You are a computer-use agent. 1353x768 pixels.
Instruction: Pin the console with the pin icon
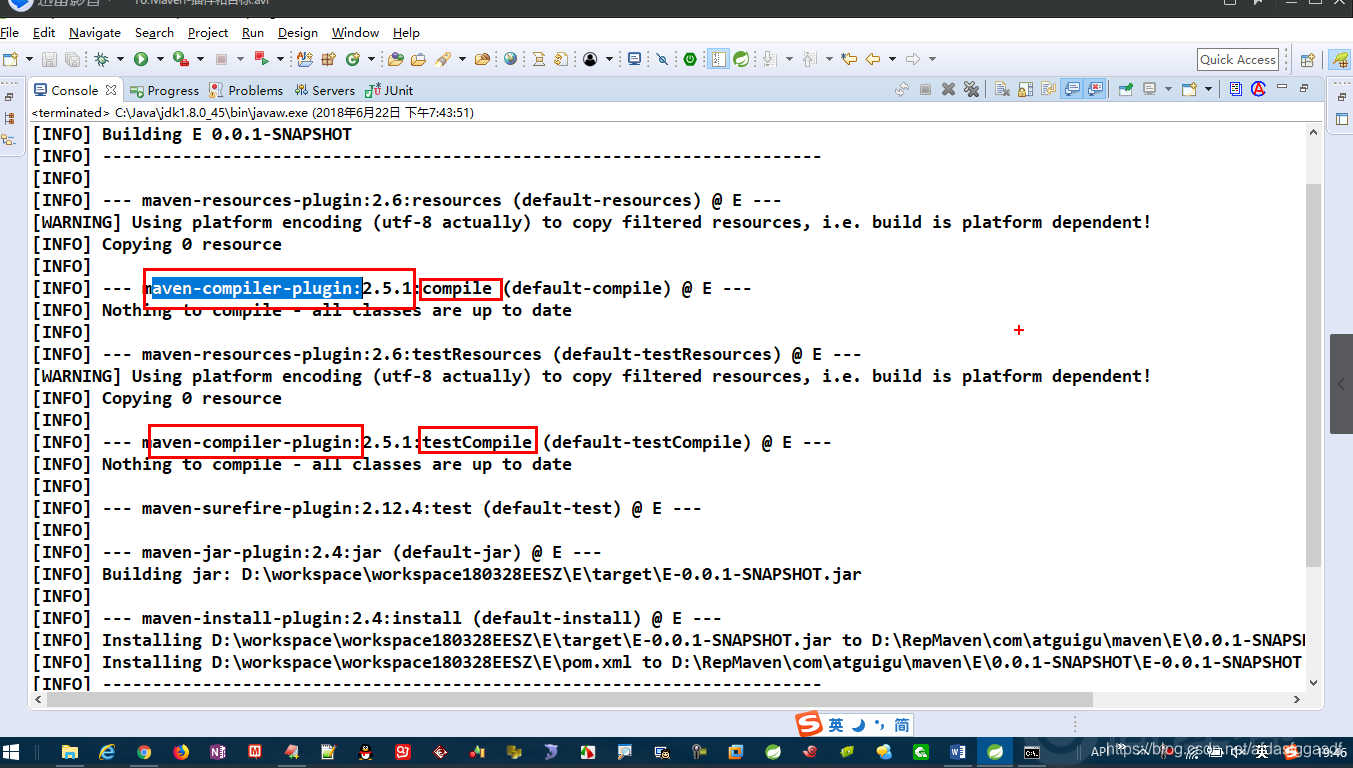point(1125,89)
